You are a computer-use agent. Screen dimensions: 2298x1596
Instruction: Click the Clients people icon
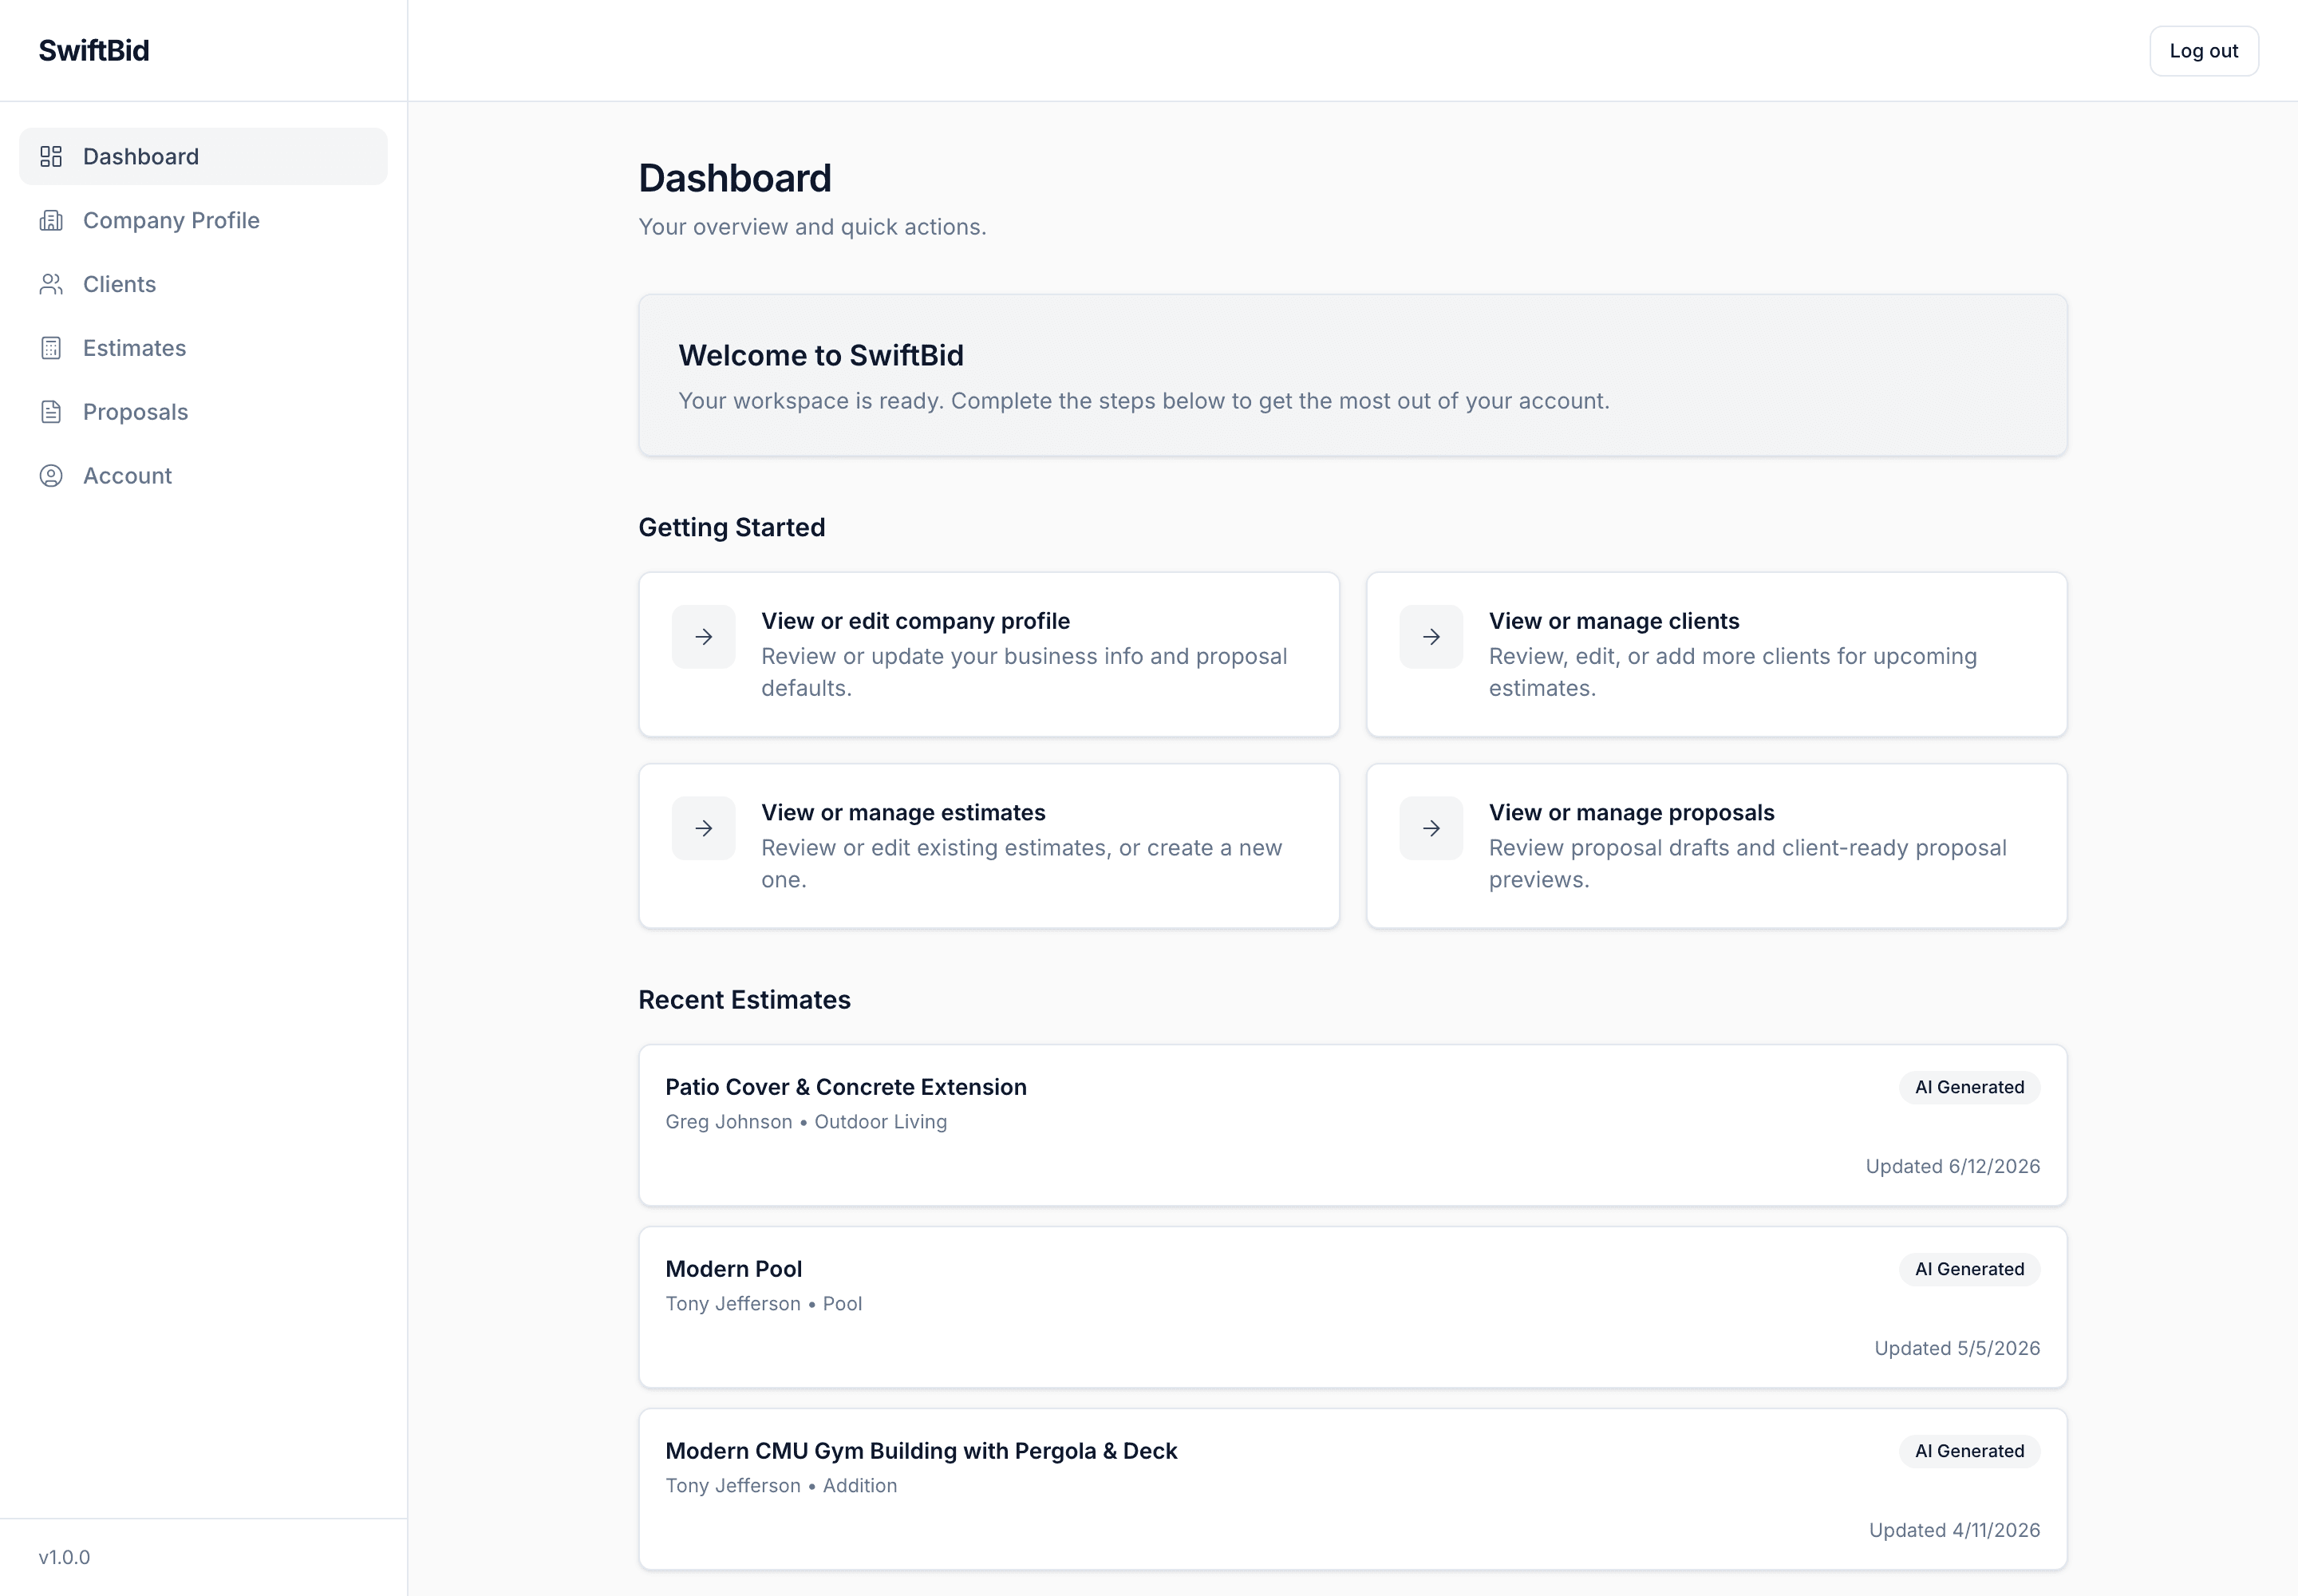(x=51, y=284)
